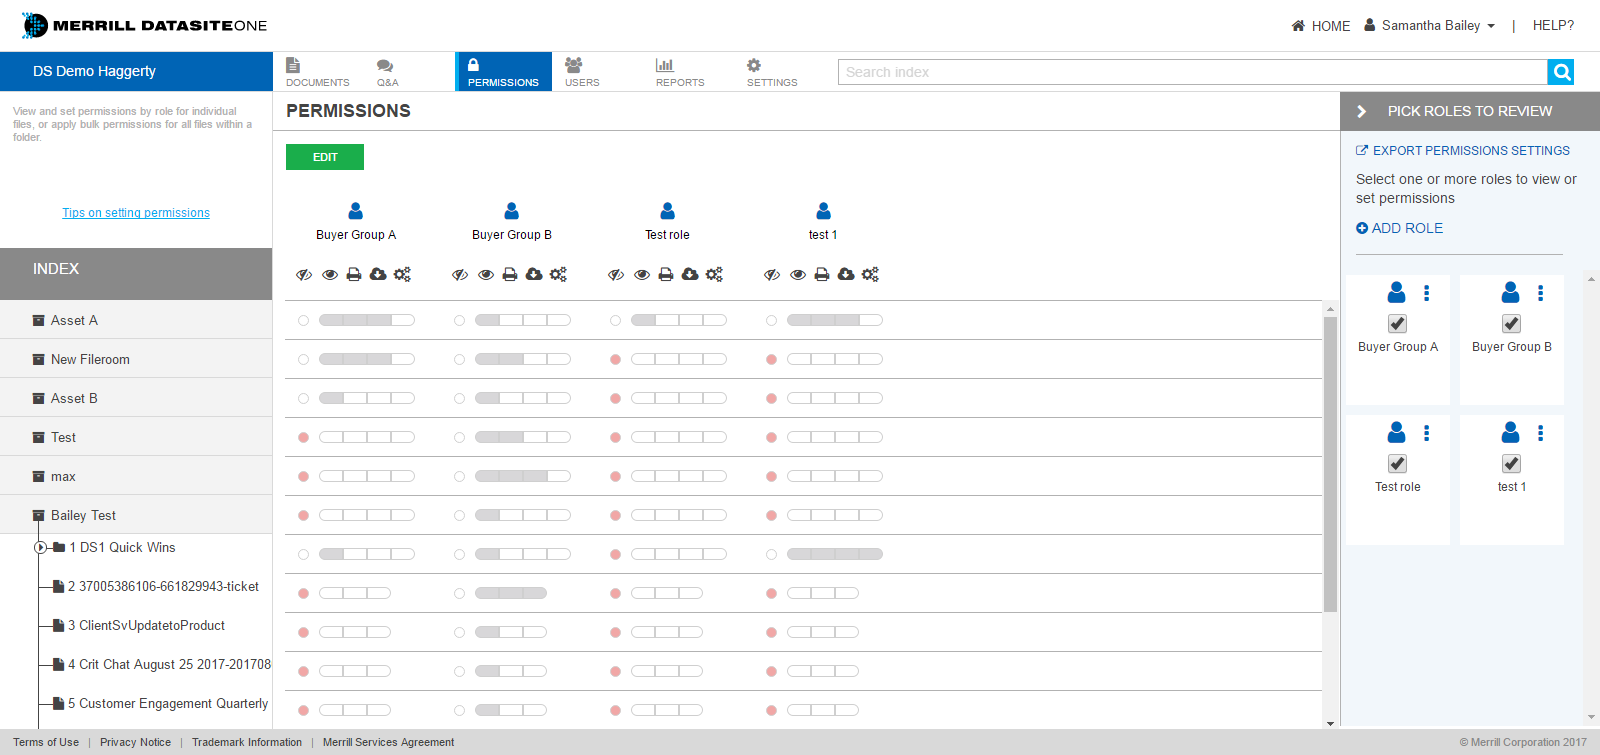Screen dimensions: 1600x755
Task: Expand the Test fileroom in index
Action: (136, 438)
